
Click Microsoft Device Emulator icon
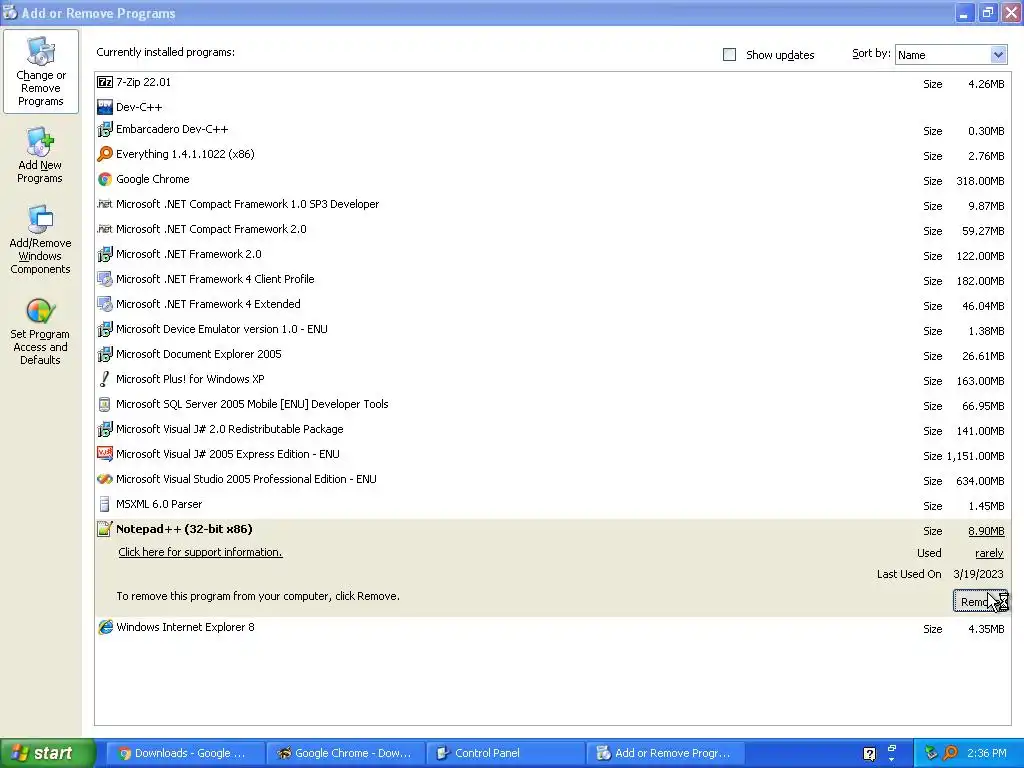point(104,329)
